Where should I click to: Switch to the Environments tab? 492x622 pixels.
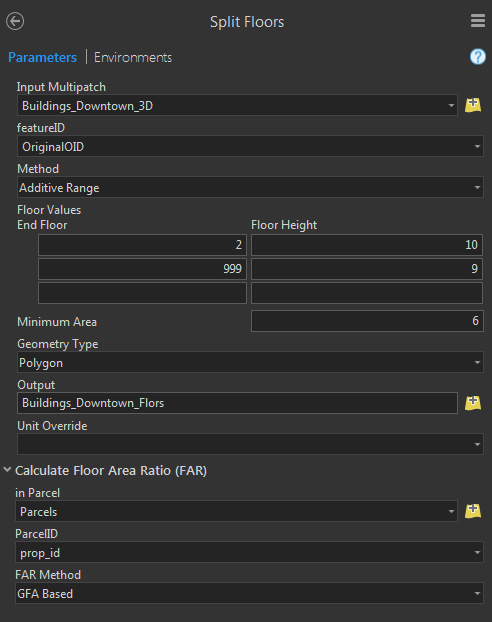133,58
